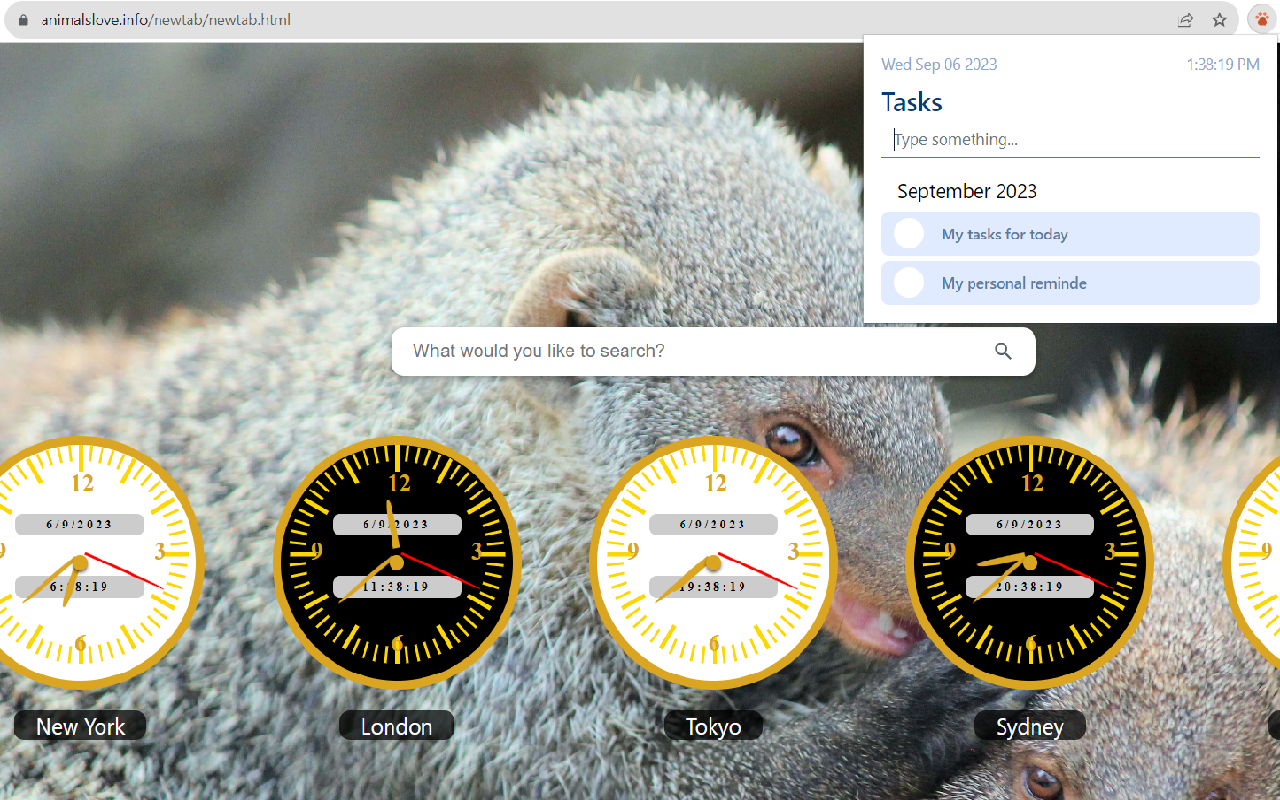
Task: Click the magnifier search icon
Action: pos(1003,351)
